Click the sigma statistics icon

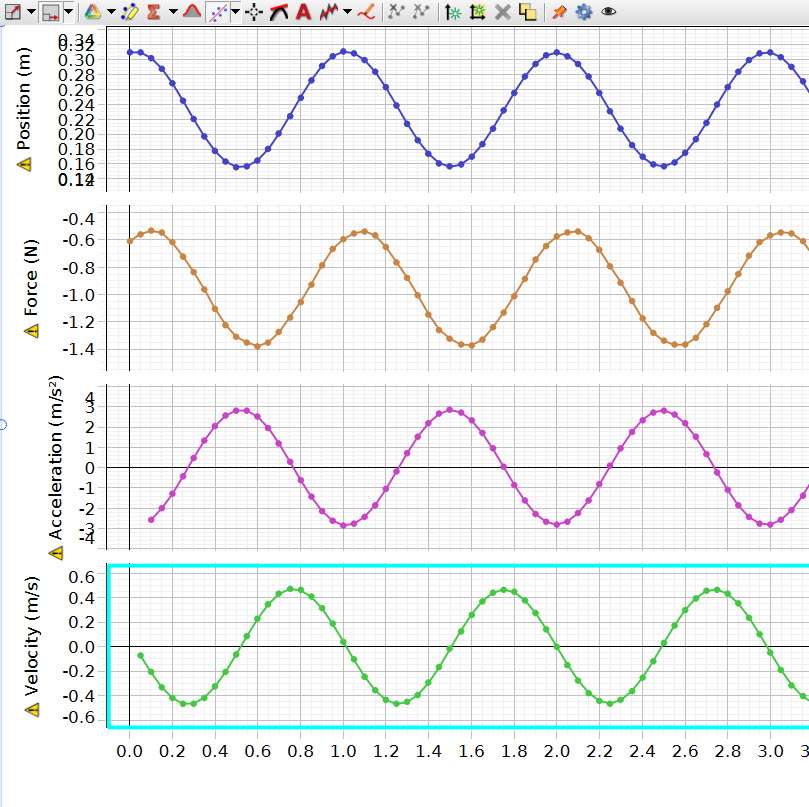154,12
